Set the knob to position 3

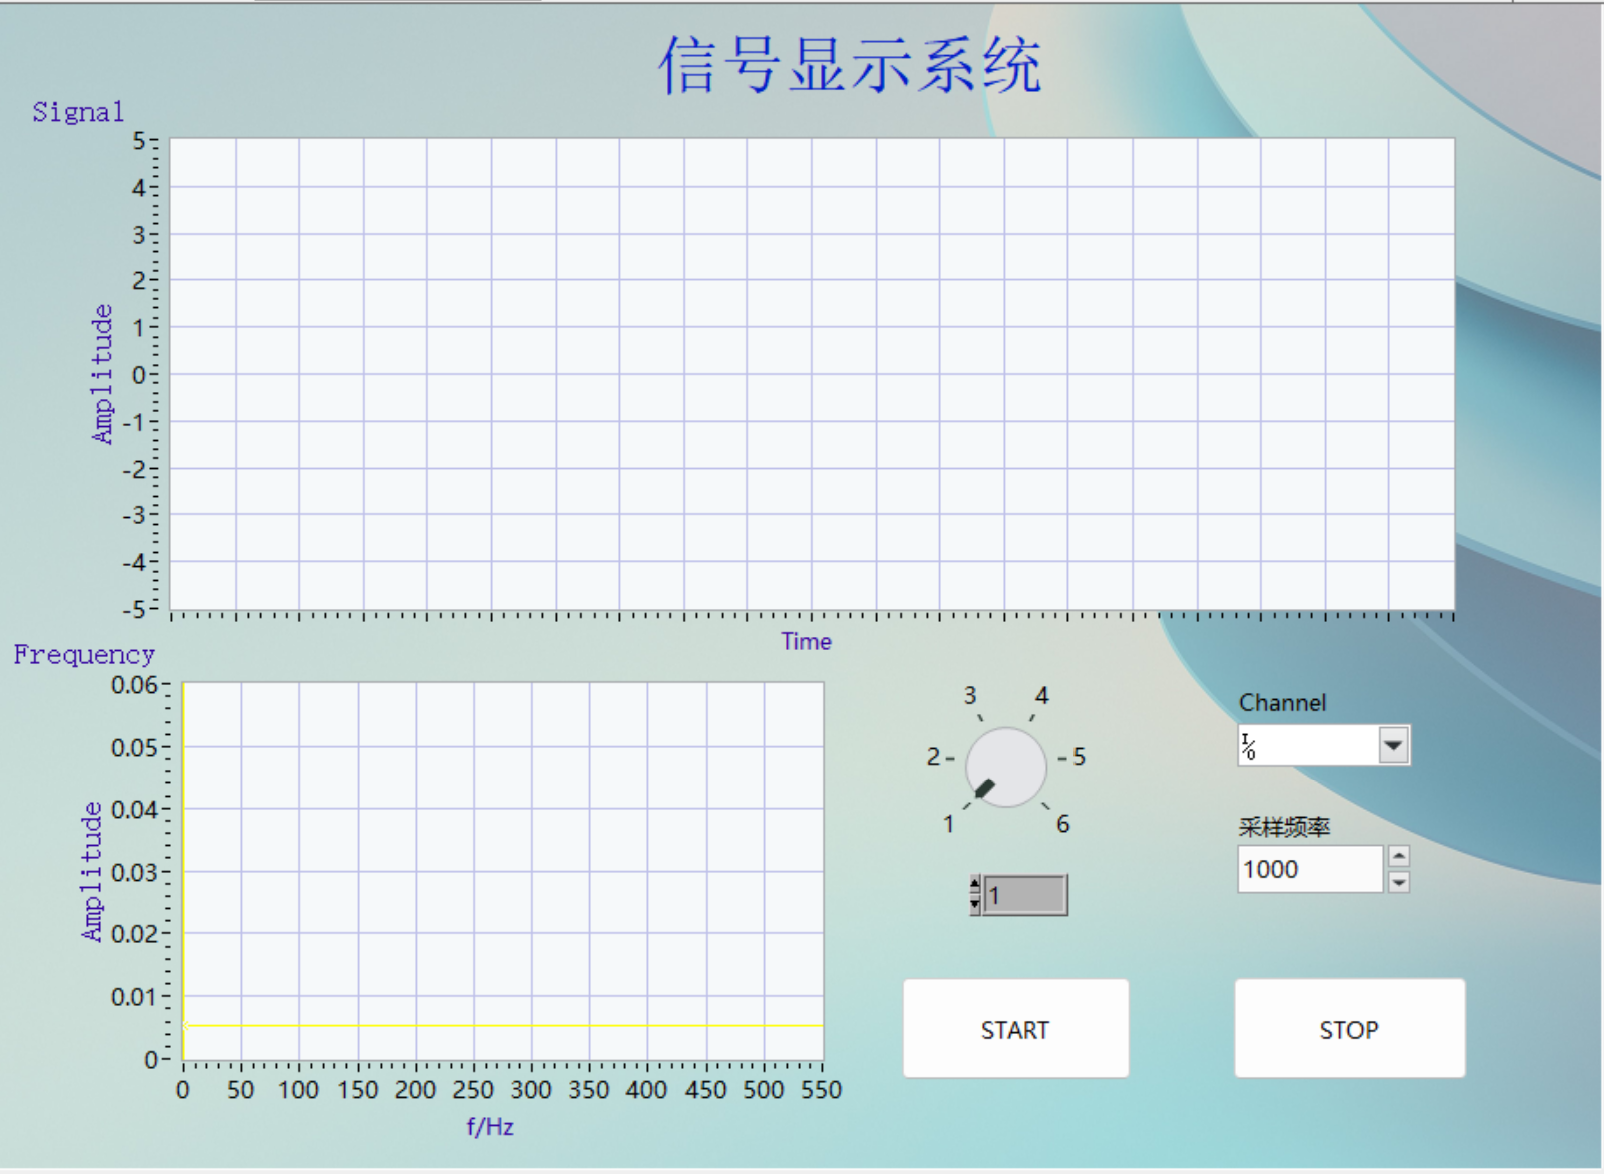970,695
